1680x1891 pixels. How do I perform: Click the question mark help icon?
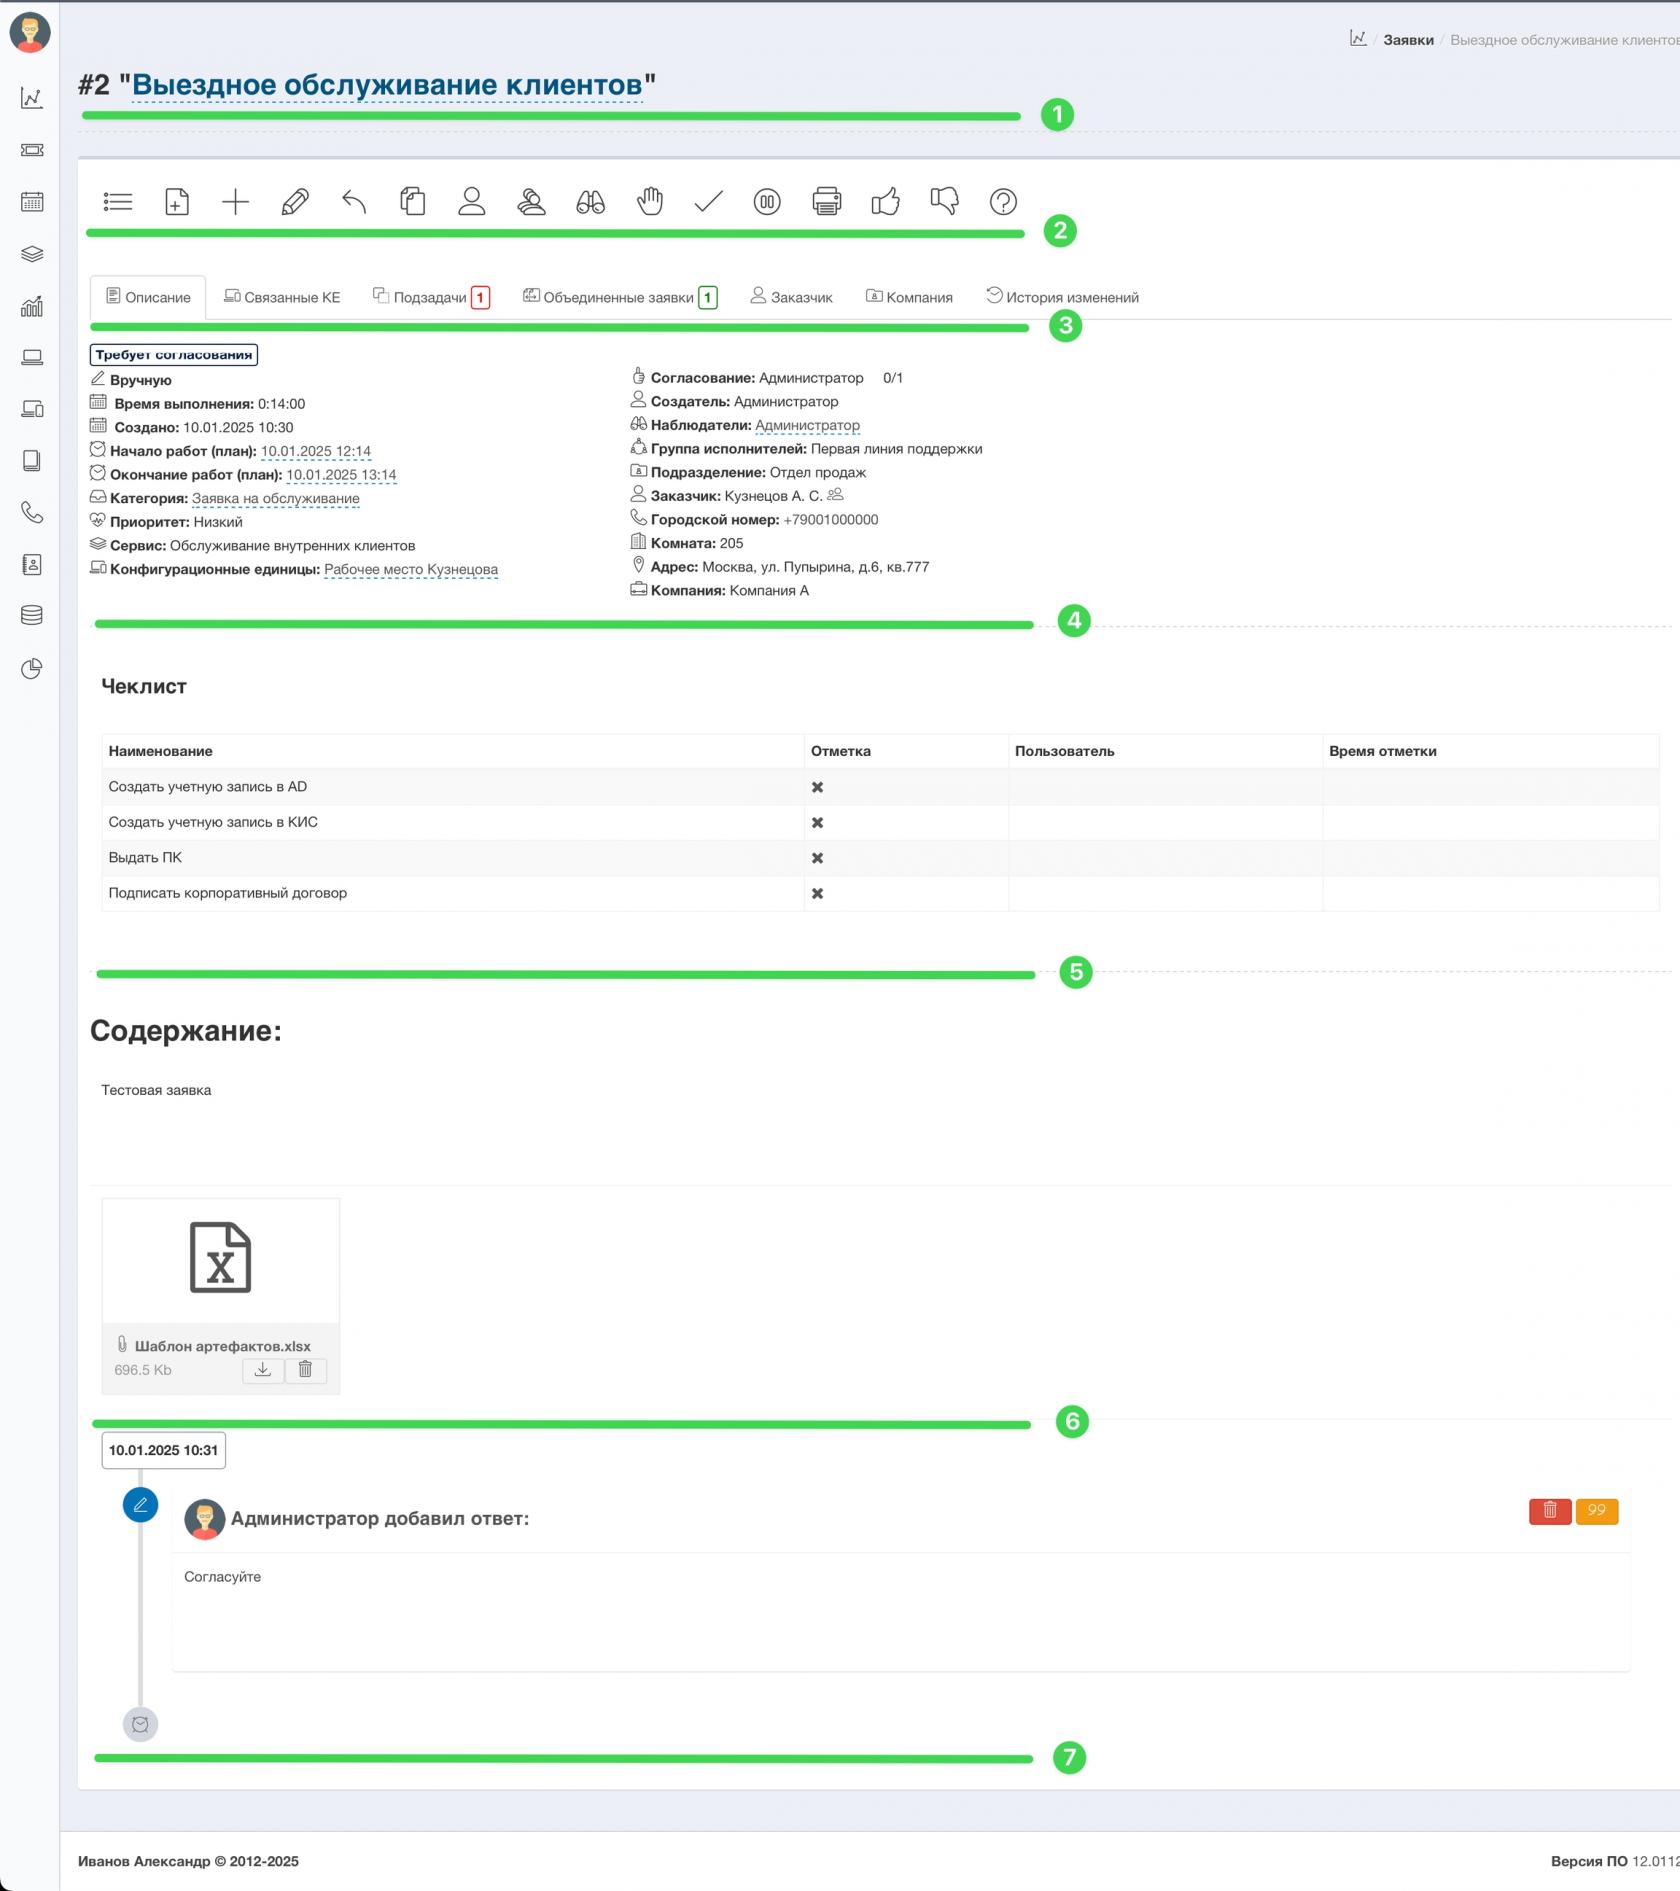pyautogui.click(x=1003, y=202)
